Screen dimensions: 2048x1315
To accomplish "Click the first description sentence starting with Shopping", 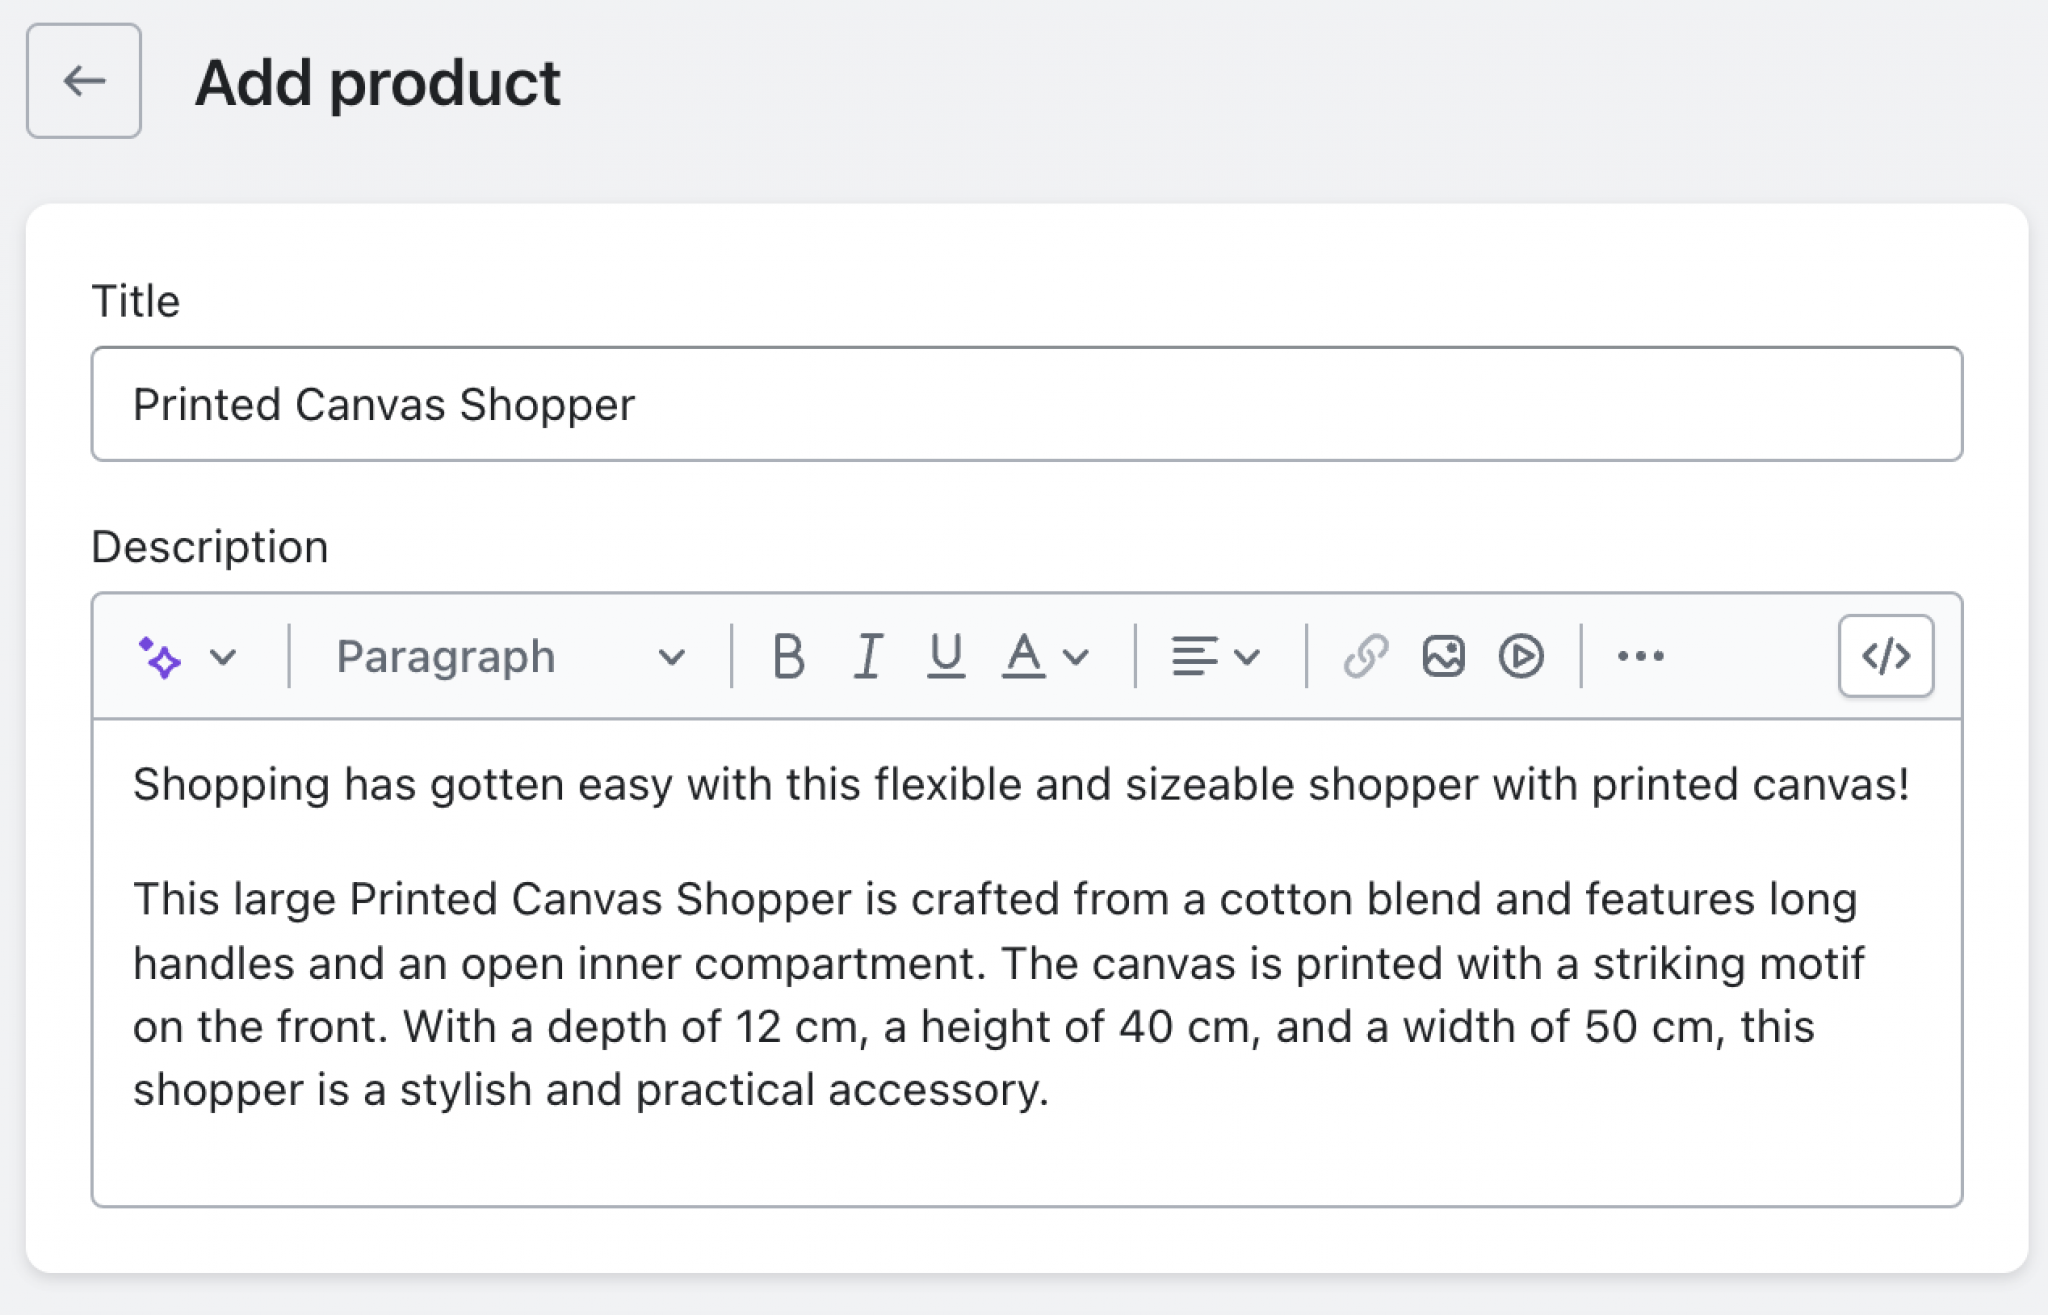I will pyautogui.click(x=1020, y=785).
